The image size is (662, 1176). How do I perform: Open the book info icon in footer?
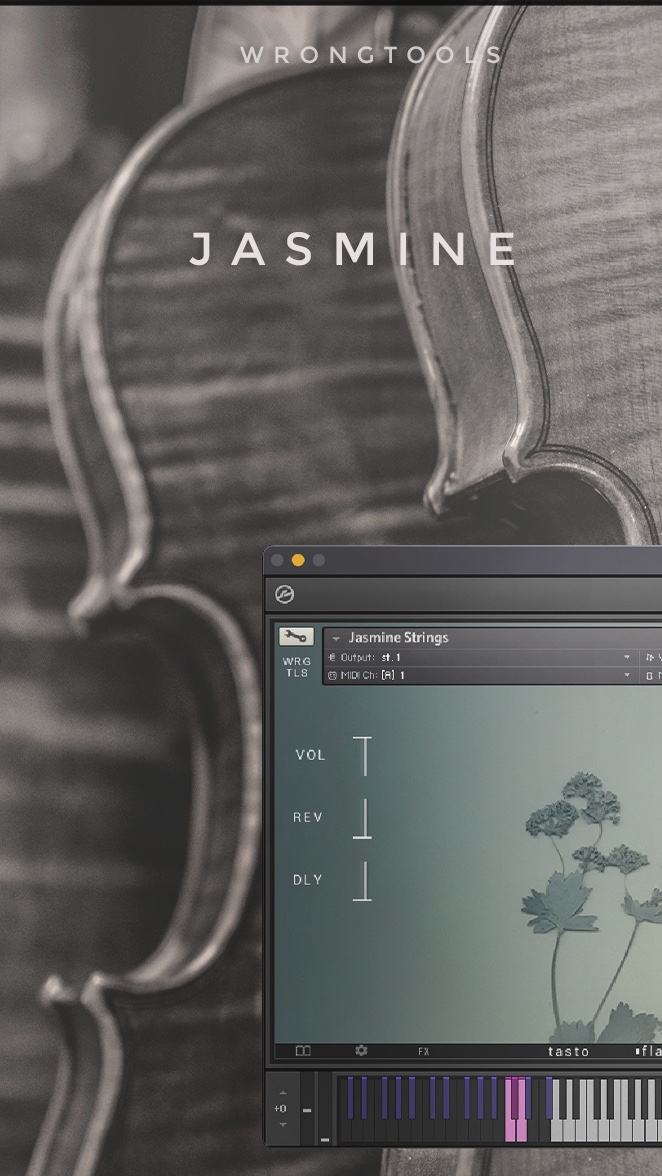pyautogui.click(x=303, y=1052)
